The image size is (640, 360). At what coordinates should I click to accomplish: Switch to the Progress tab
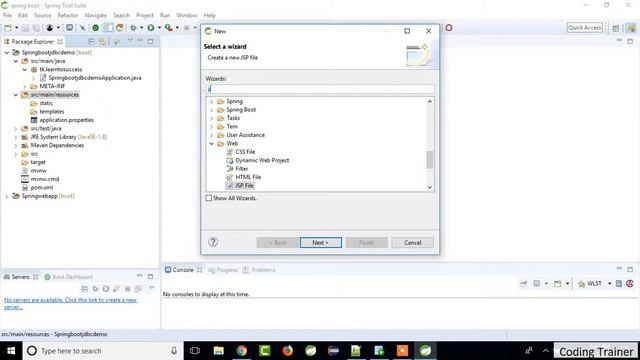click(x=223, y=270)
